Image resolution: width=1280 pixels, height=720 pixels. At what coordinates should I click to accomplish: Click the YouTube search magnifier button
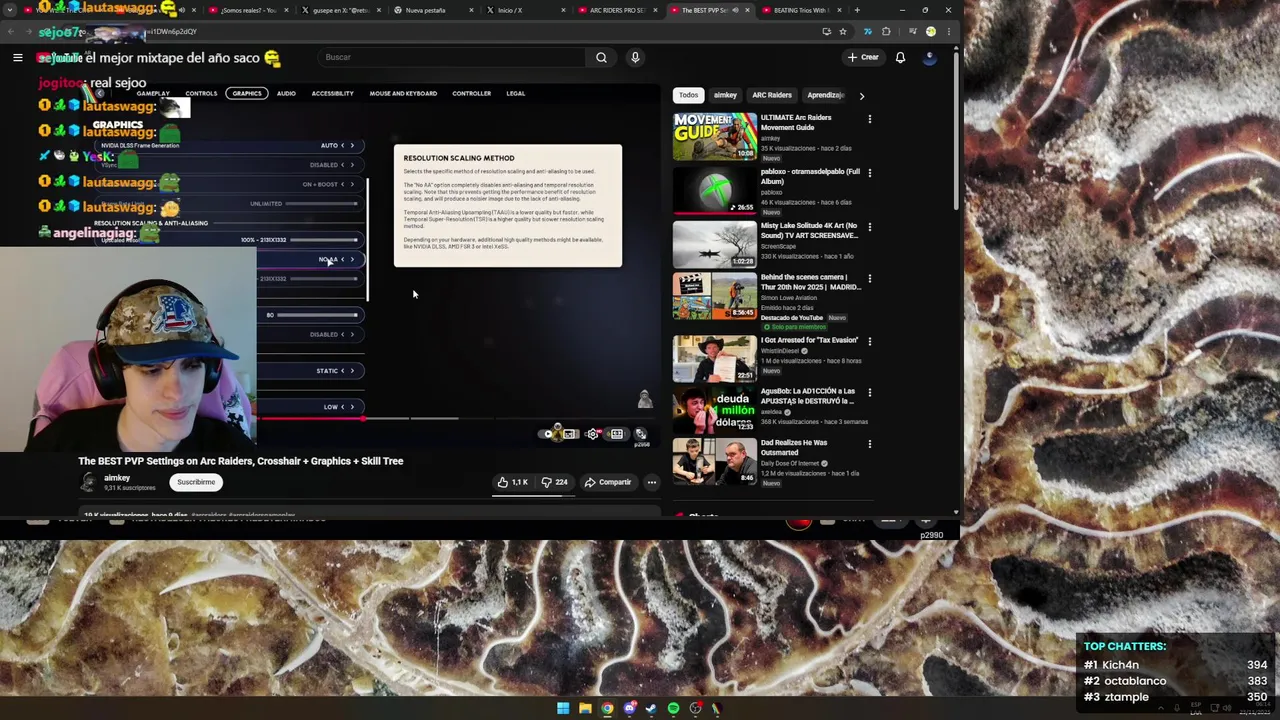601,57
